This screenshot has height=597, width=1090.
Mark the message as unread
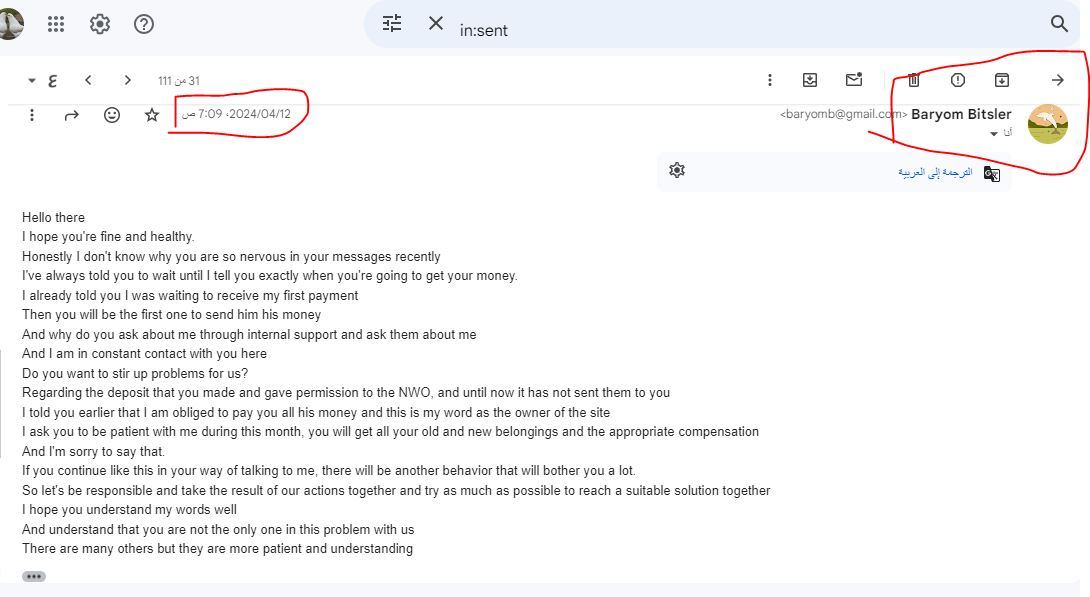pyautogui.click(x=854, y=80)
